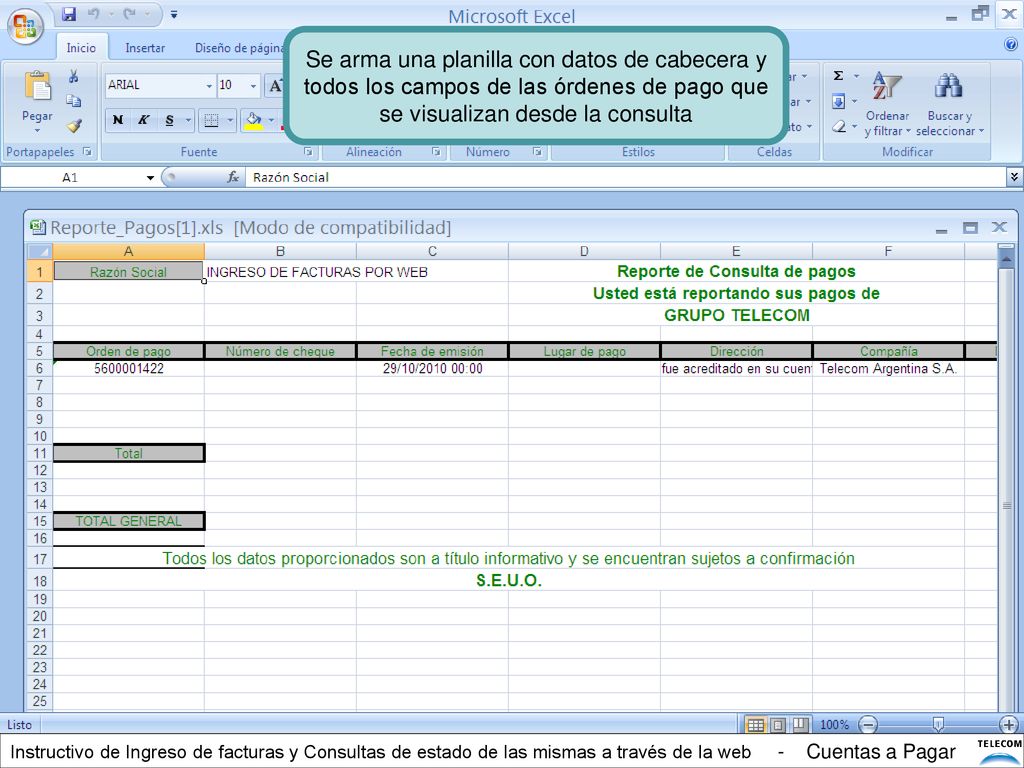Toggle underline formatting with the S button
The height and width of the screenshot is (768, 1024).
click(170, 120)
